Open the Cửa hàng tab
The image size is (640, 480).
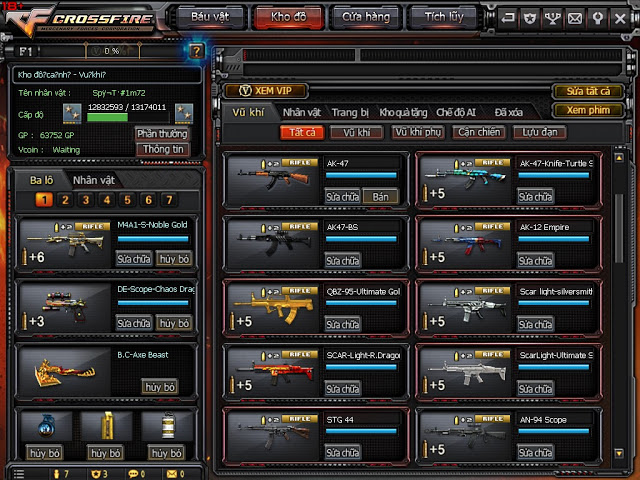(x=366, y=17)
